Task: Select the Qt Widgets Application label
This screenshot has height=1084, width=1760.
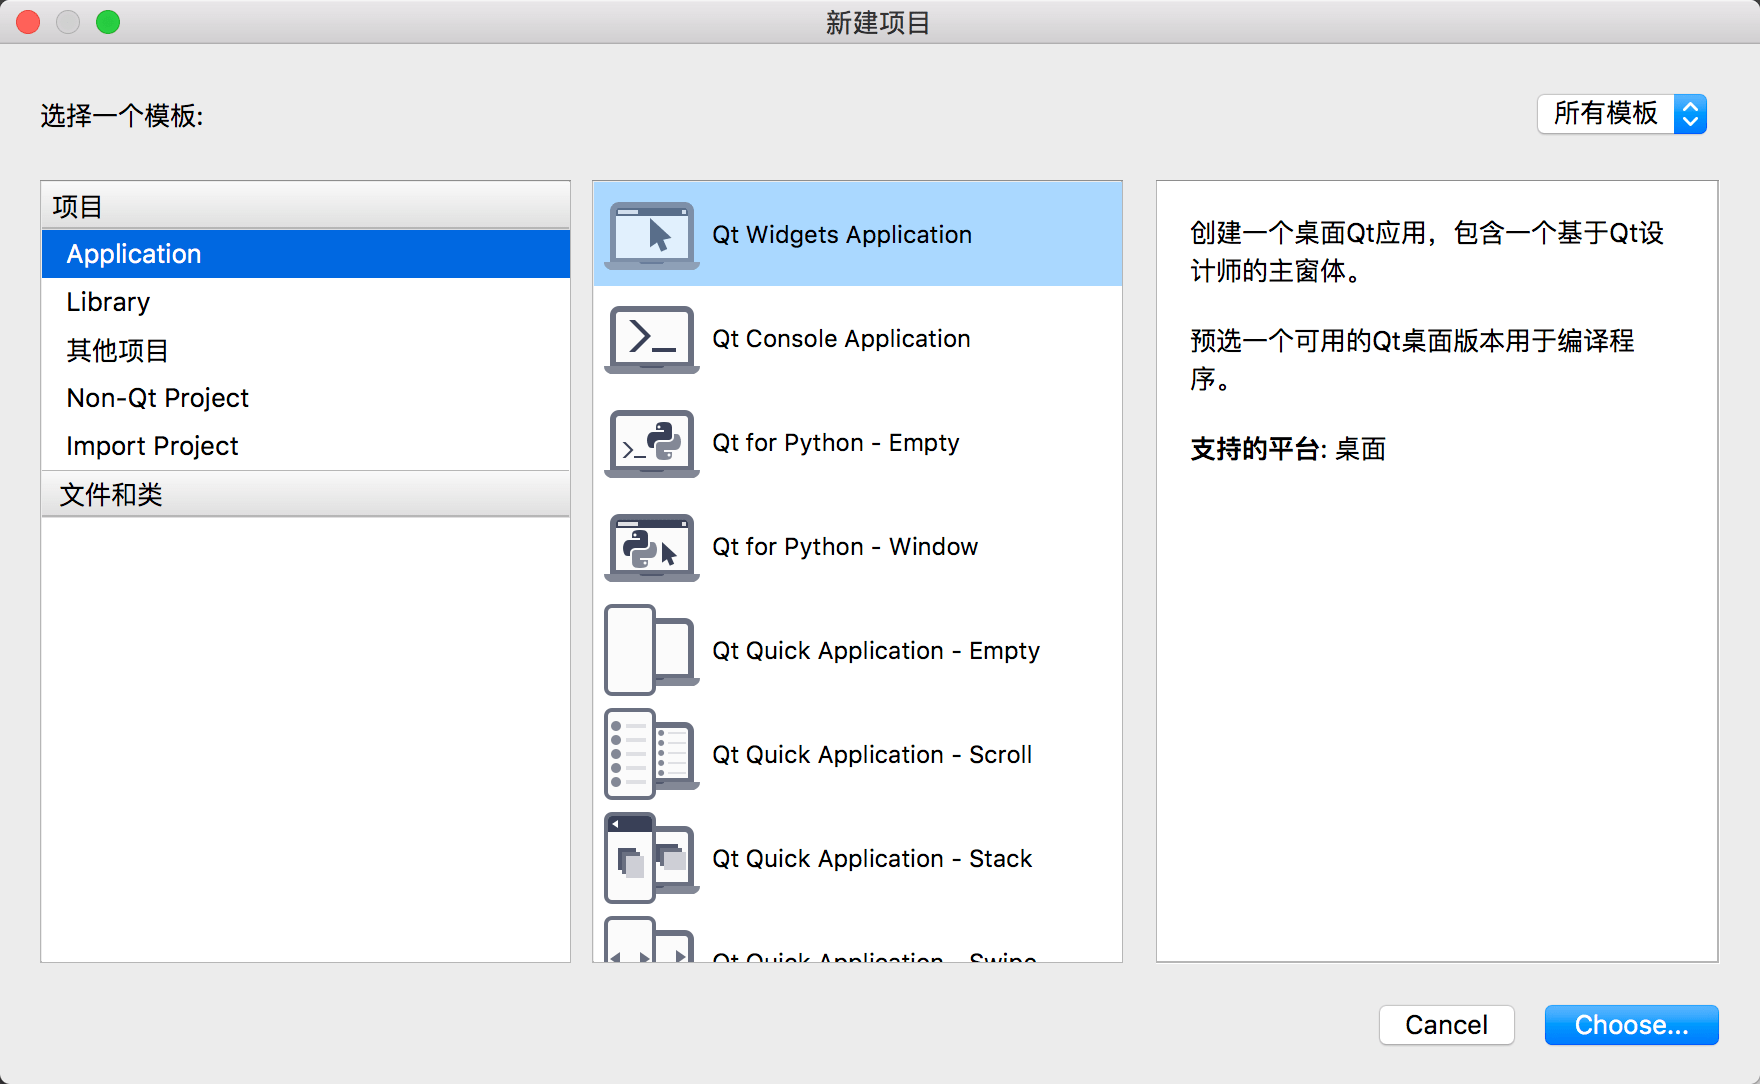Action: [842, 235]
